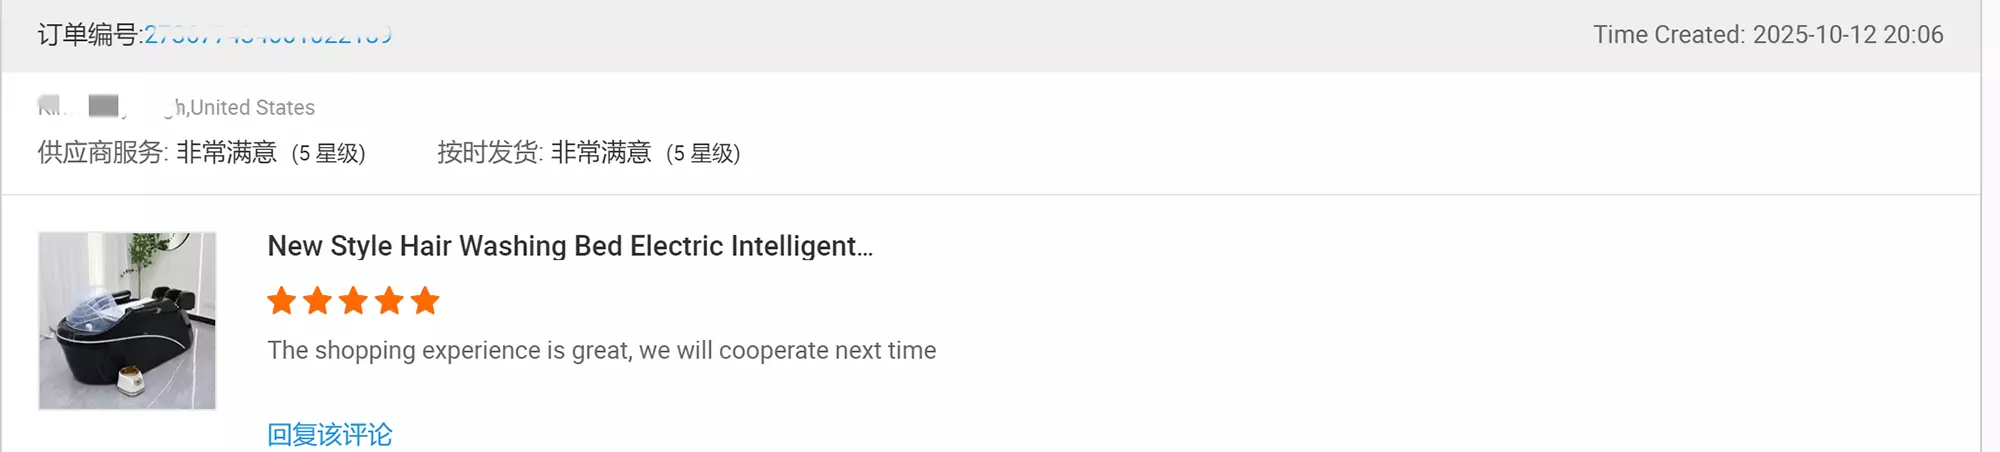Click the 5 星级 supplier service rating
2000x452 pixels.
point(328,153)
